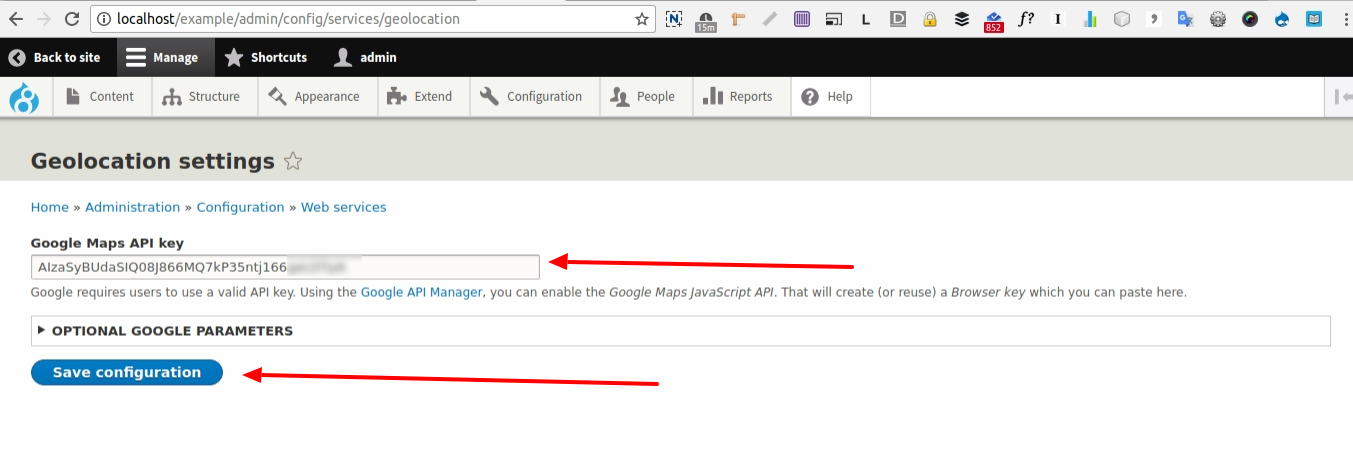Toggle the Manage toolbar tray

[x=164, y=58]
